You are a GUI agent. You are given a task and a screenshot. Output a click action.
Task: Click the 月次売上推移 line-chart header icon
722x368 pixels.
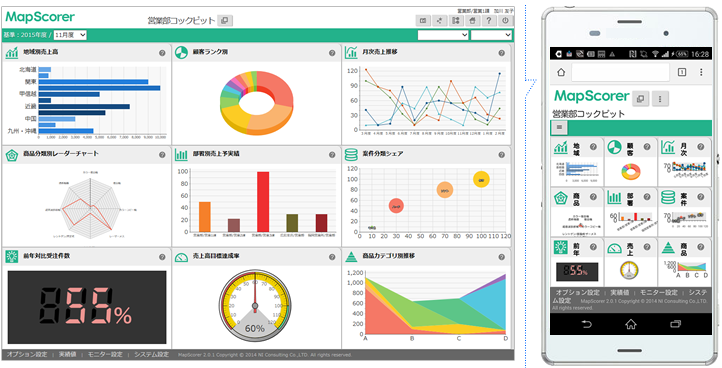pyautogui.click(x=351, y=53)
